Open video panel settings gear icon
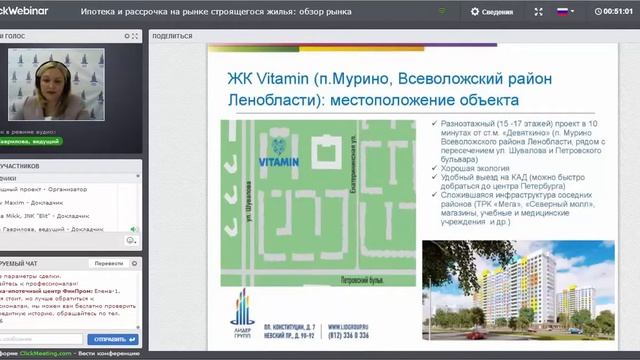Image resolution: width=640 pixels, height=360 pixels. (x=127, y=36)
